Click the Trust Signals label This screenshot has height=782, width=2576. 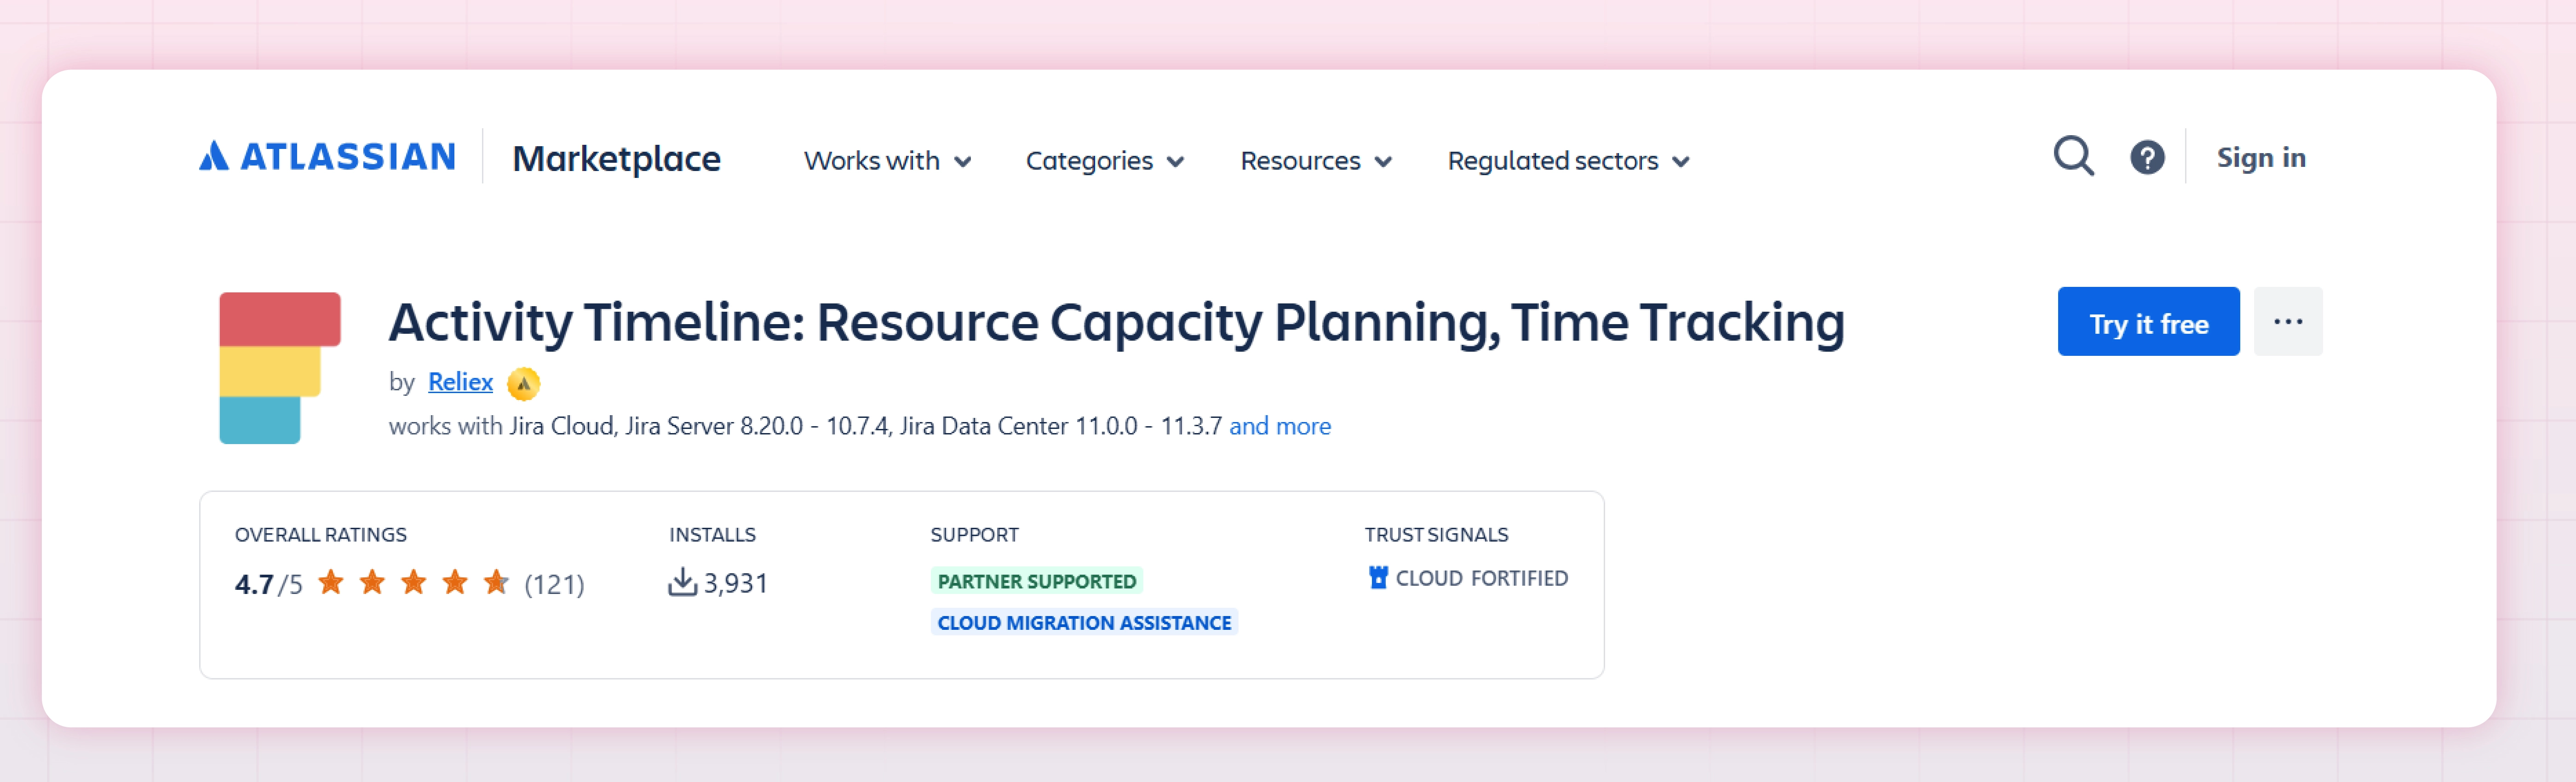[x=1436, y=535]
